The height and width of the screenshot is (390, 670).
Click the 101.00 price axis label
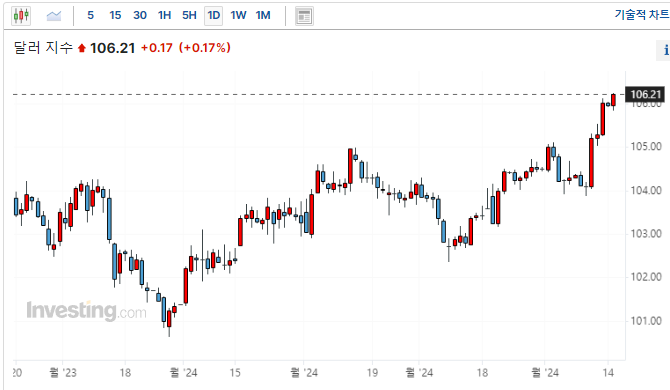click(x=646, y=321)
